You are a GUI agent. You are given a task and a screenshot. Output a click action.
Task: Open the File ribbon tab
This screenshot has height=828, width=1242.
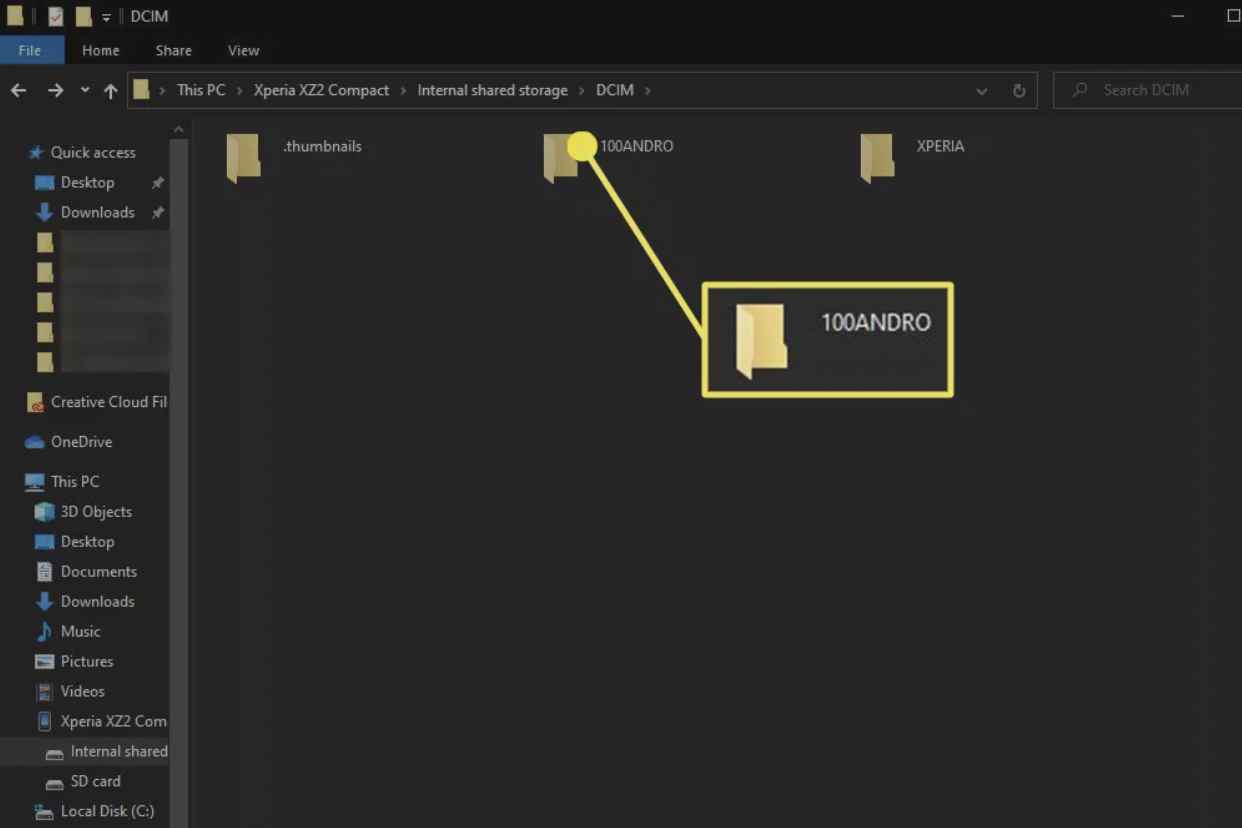tap(30, 50)
